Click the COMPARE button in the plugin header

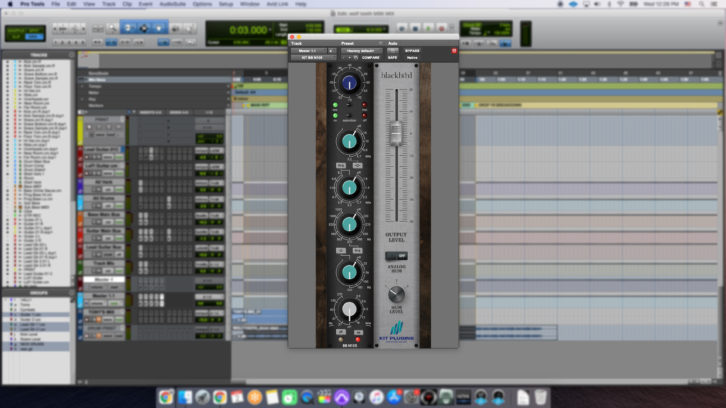[370, 57]
